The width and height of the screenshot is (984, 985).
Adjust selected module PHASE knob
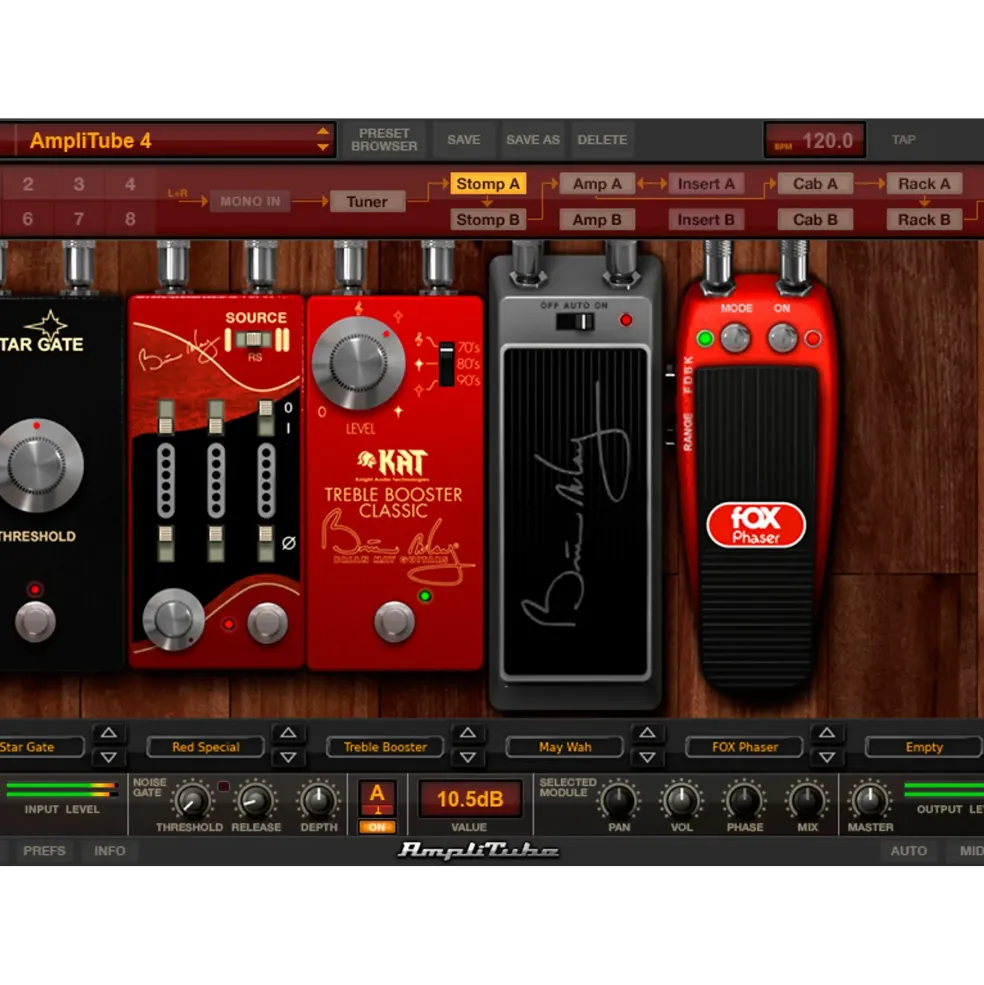[x=745, y=800]
